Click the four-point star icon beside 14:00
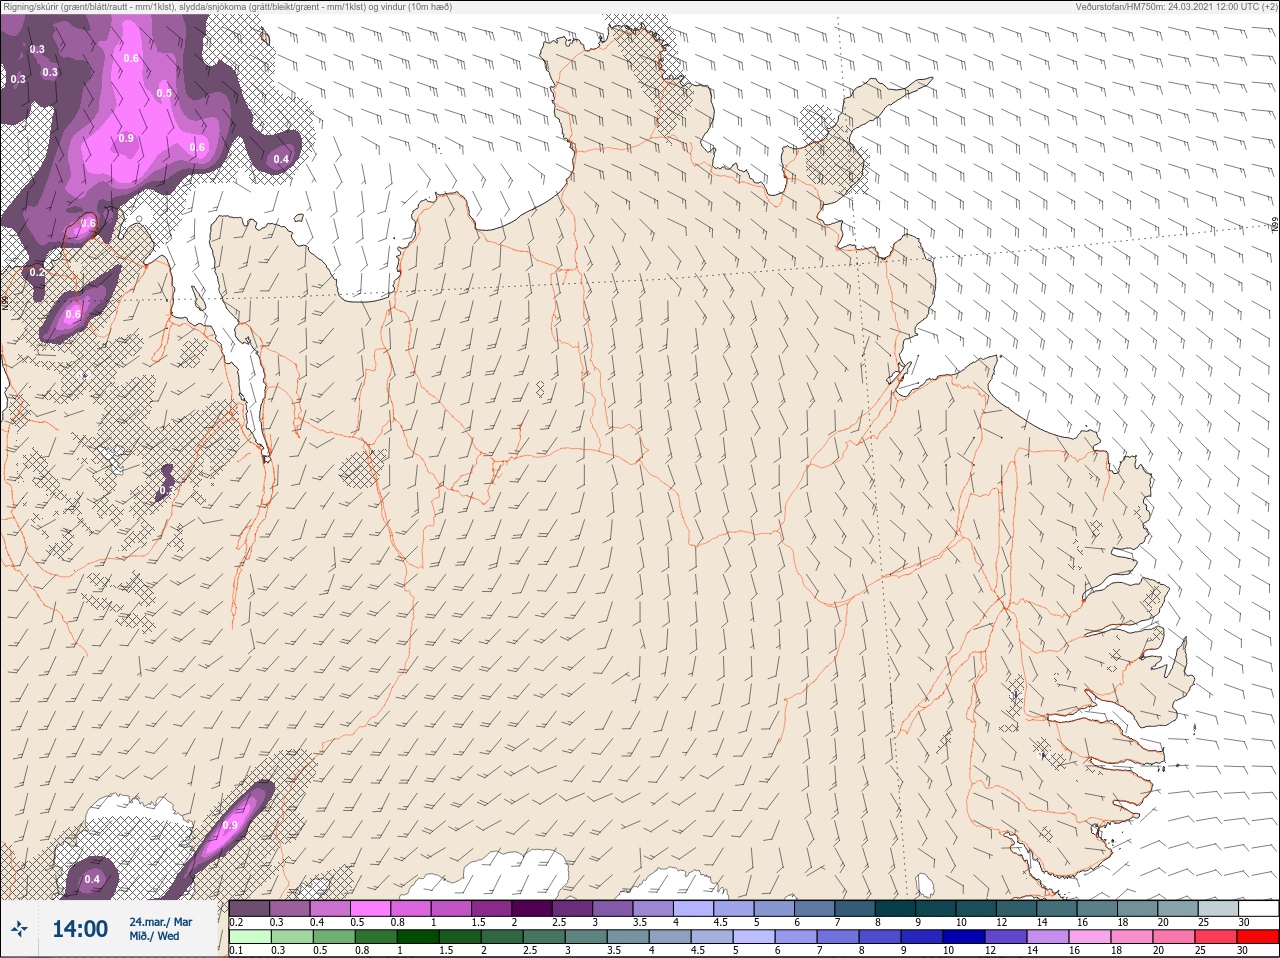Viewport: 1280px width, 958px height. 19,929
